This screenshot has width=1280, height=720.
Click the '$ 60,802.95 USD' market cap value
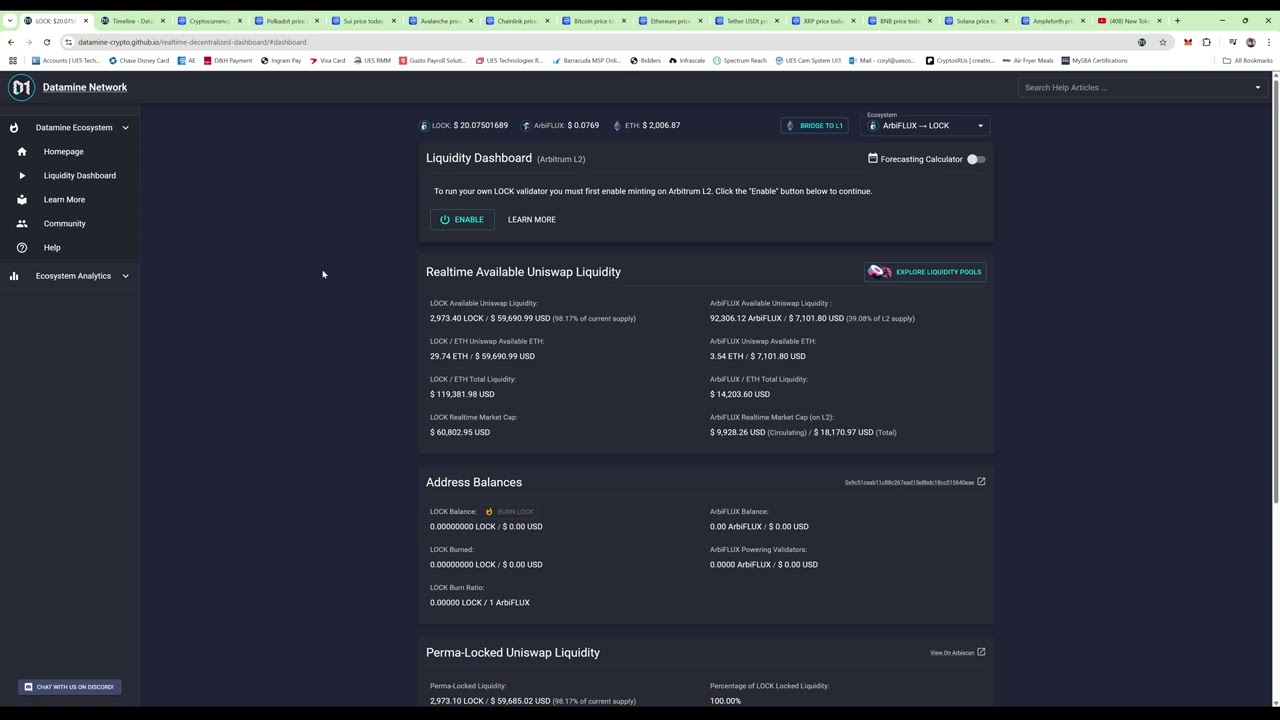pyautogui.click(x=460, y=432)
